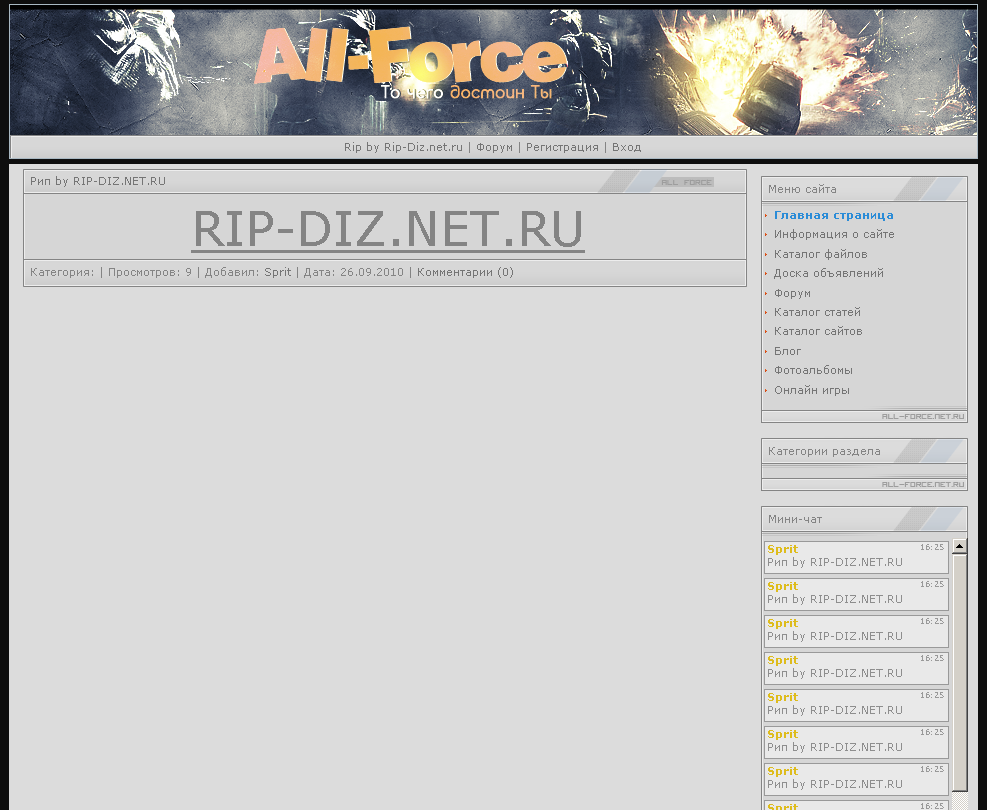Click the Sprit author link in article details

click(x=276, y=271)
